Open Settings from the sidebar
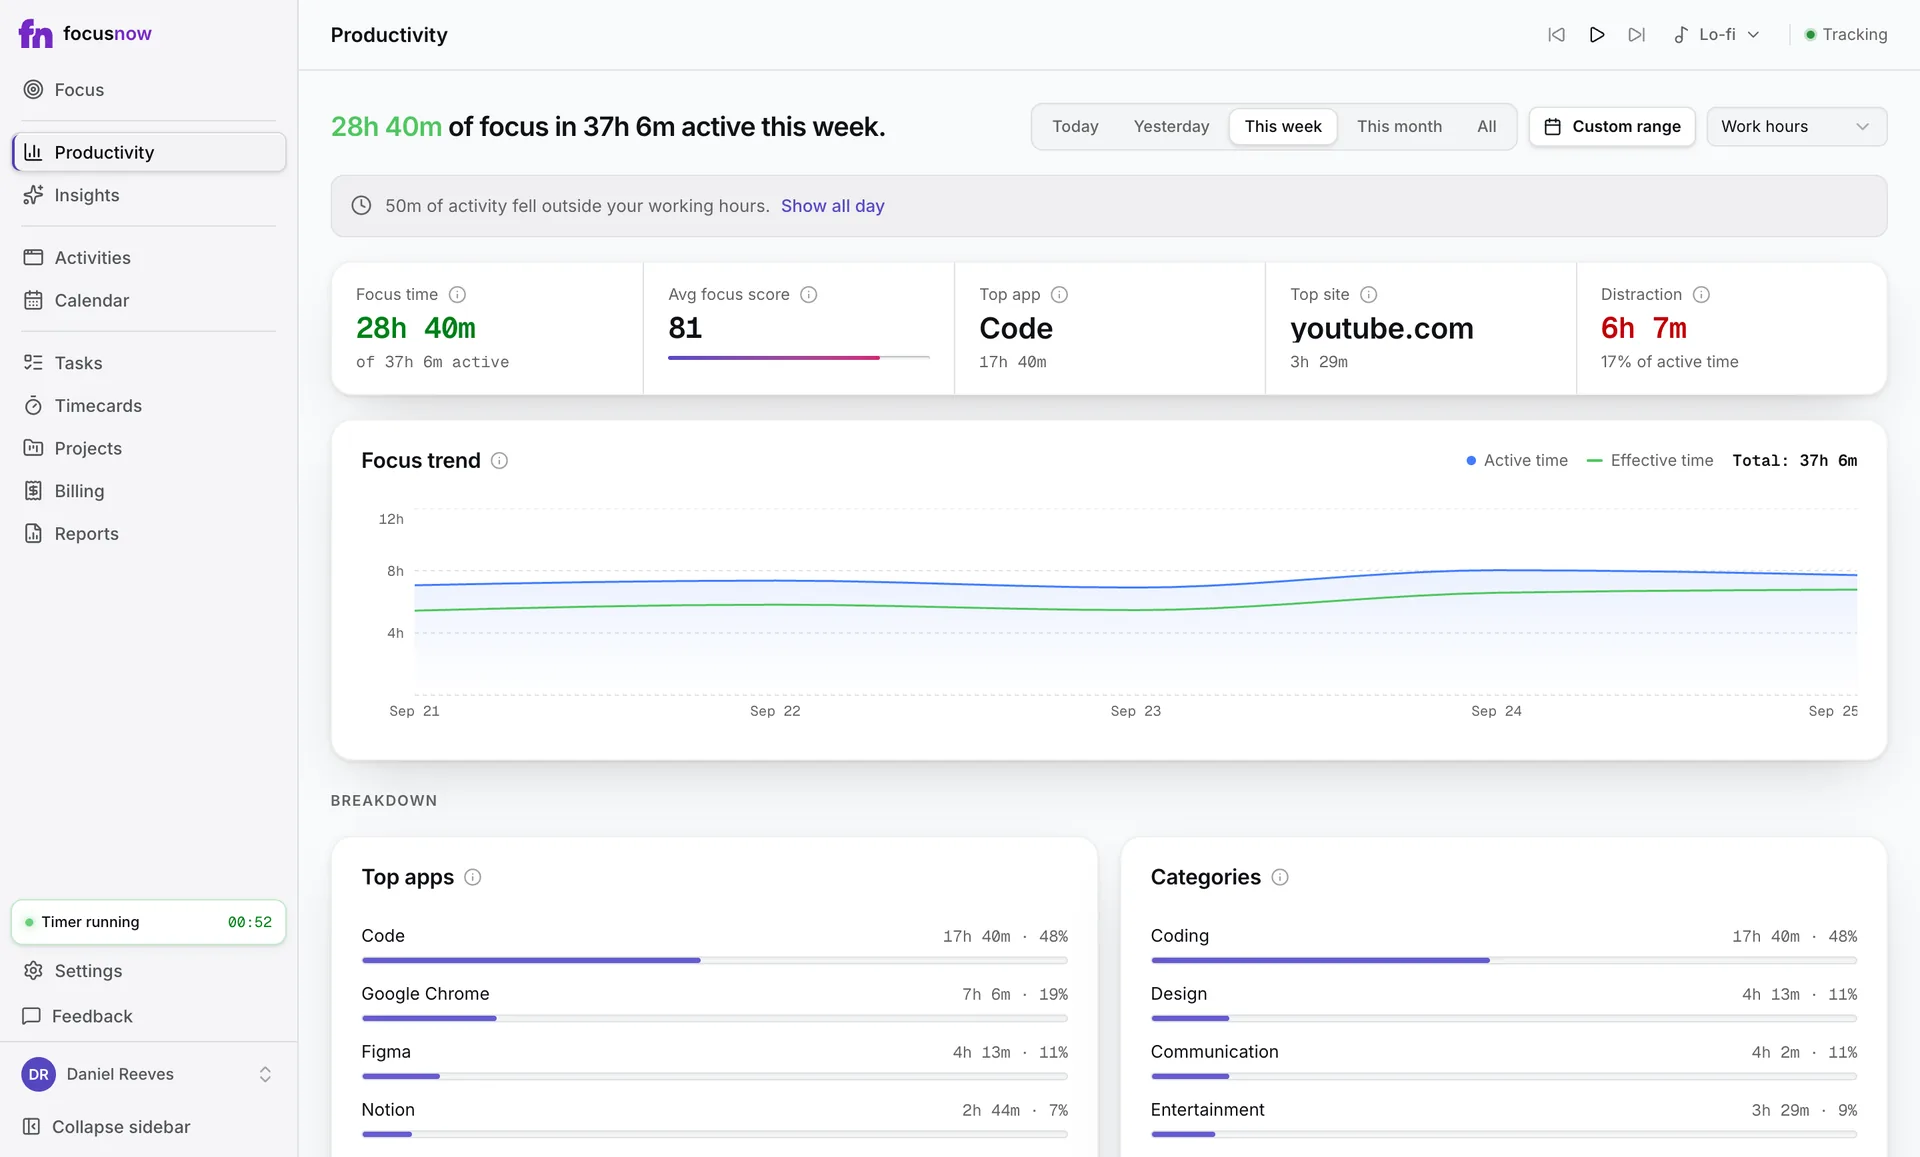This screenshot has height=1157, width=1920. 149,971
